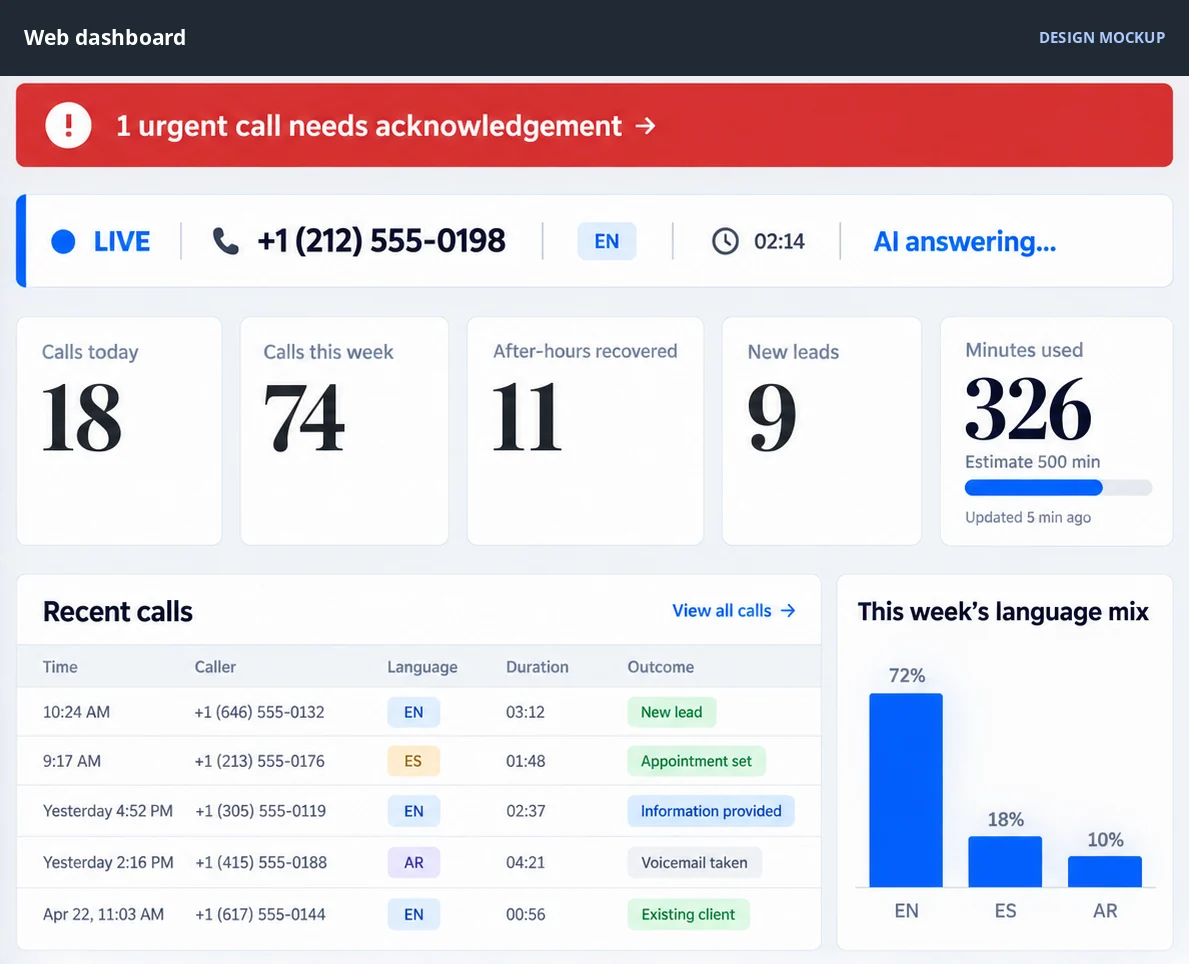Click the 10:24 AM call time

(76, 712)
